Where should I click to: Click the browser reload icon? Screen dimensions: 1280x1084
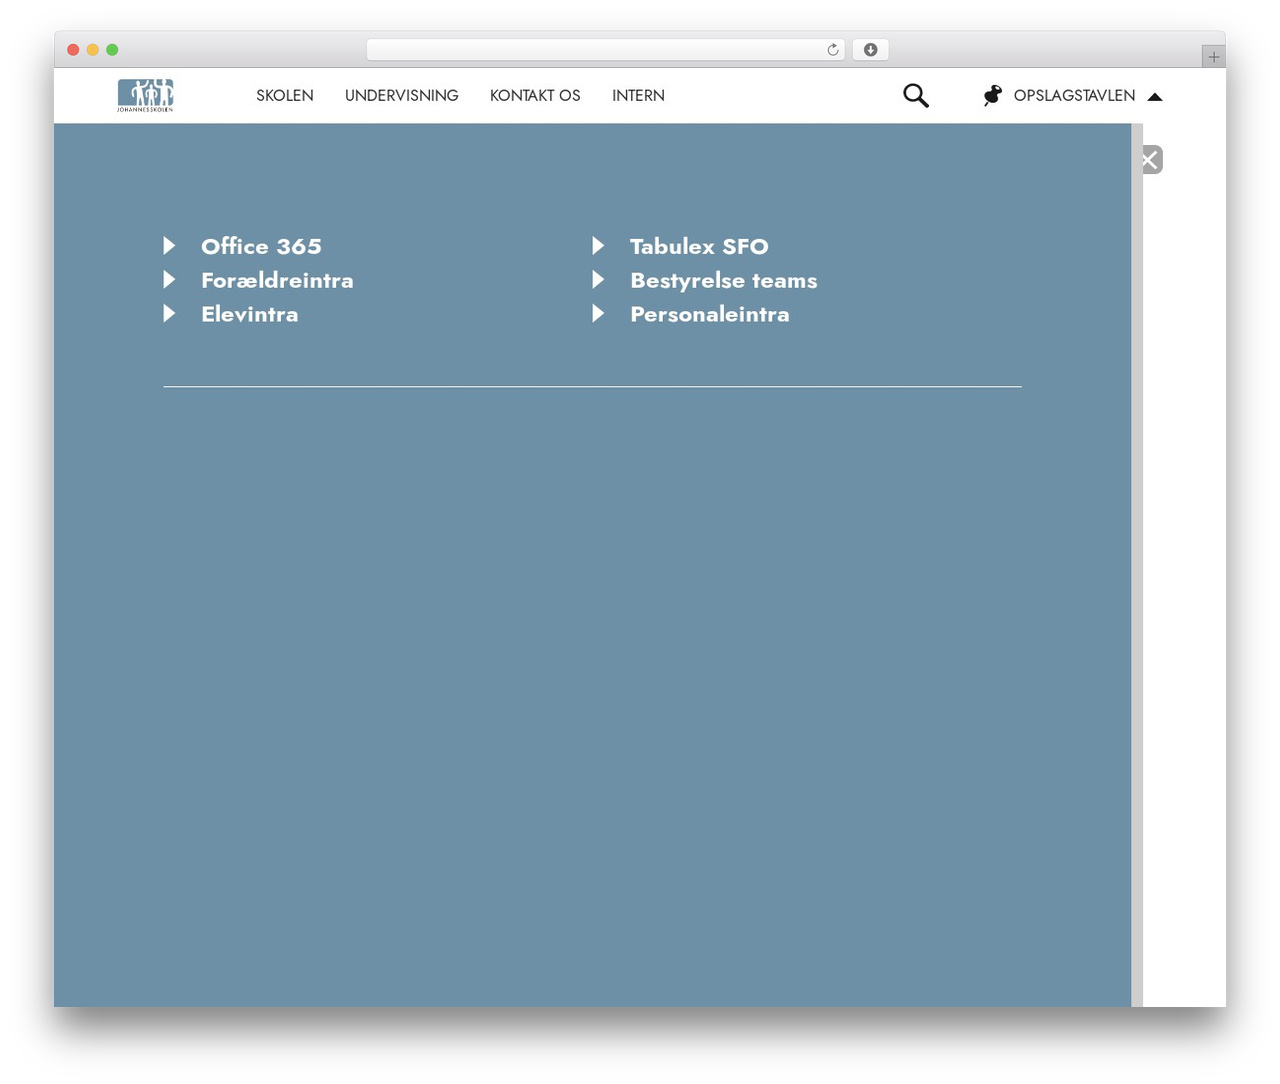[833, 50]
